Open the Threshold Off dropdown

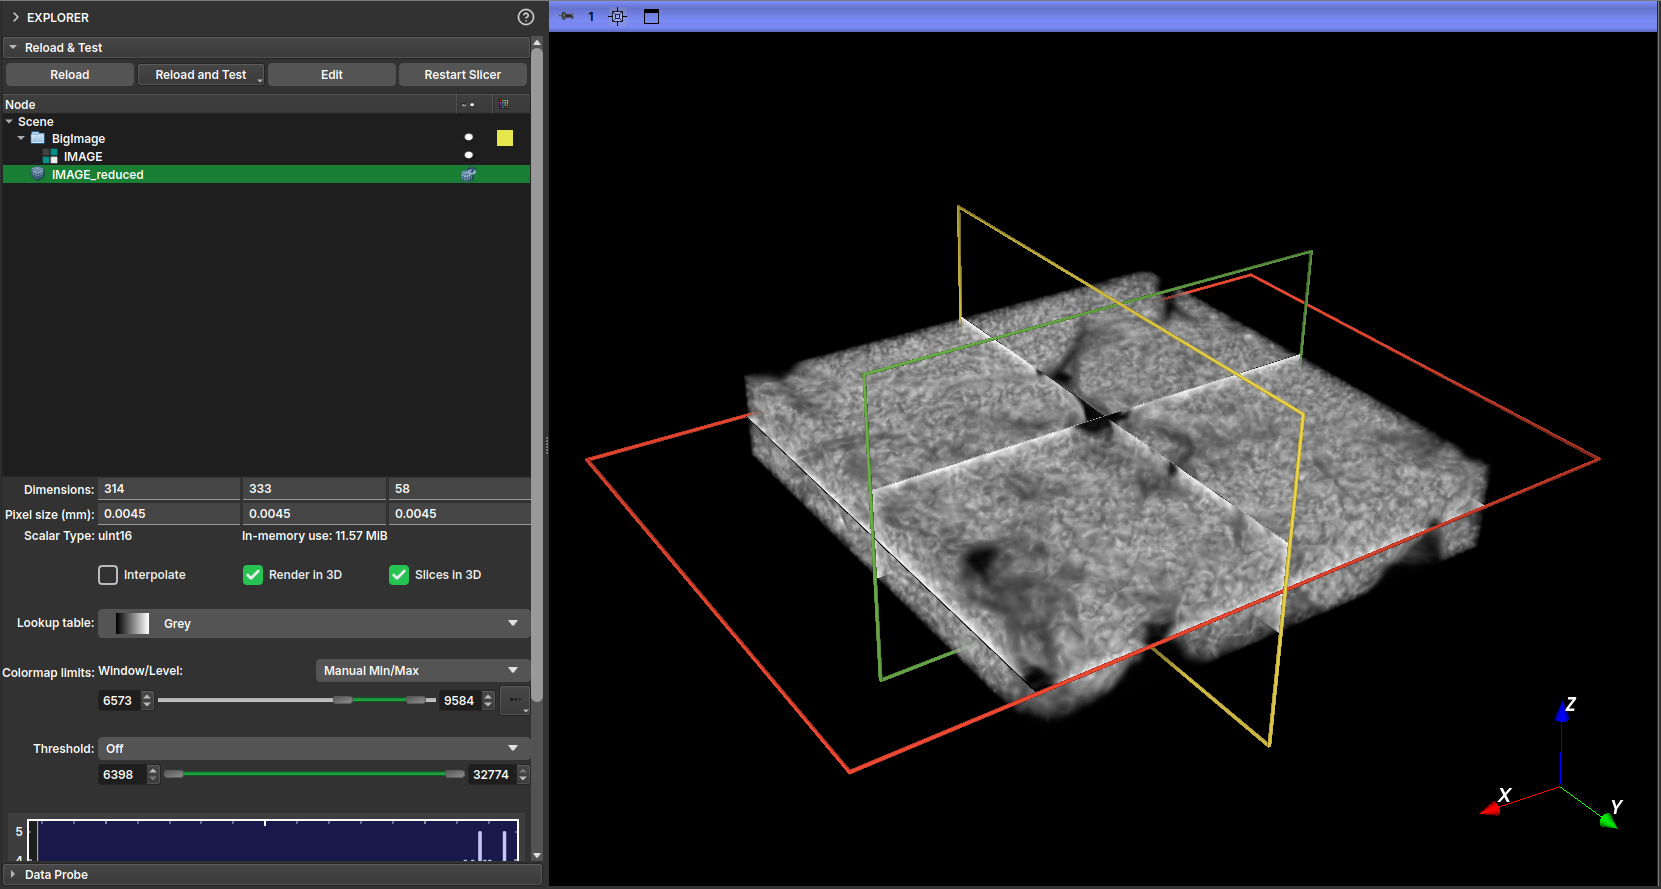pos(313,749)
